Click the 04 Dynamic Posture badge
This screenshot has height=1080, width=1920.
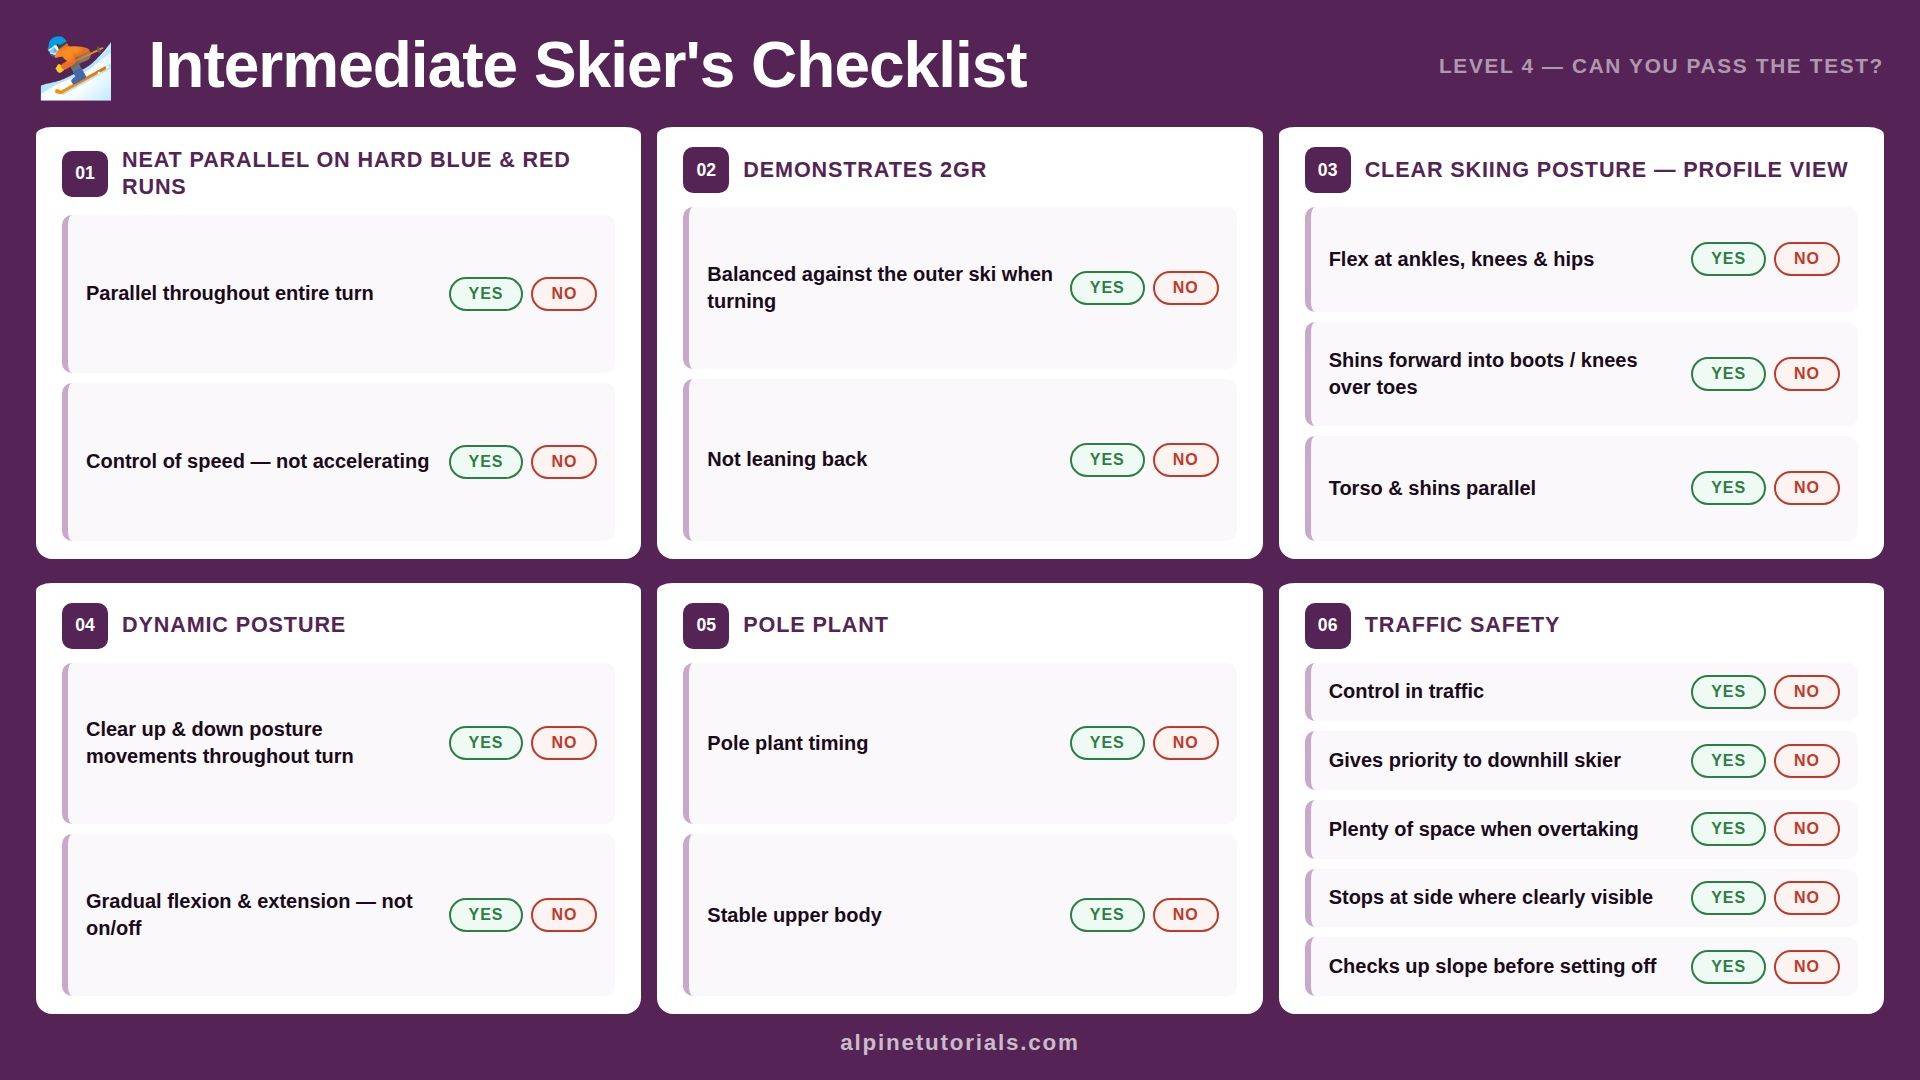tap(85, 625)
